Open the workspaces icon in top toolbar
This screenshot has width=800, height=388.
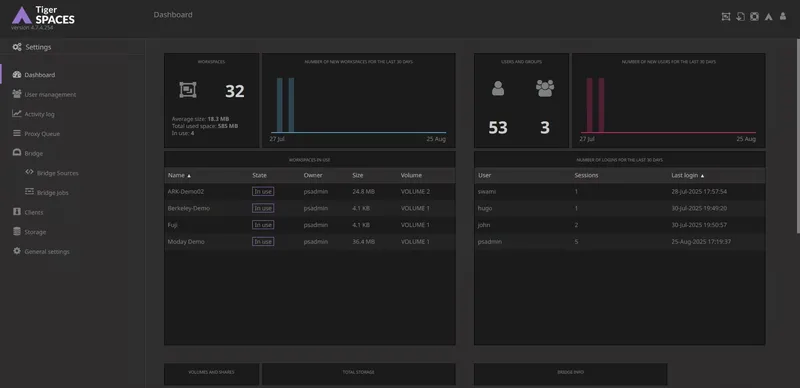point(726,17)
